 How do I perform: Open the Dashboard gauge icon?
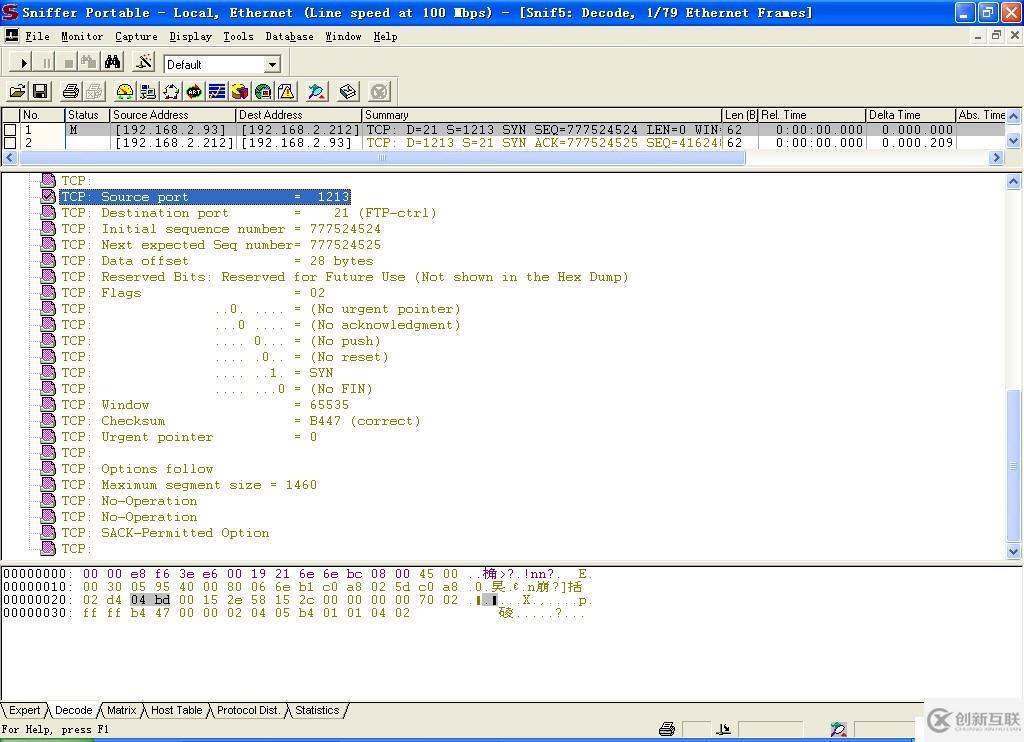(125, 91)
